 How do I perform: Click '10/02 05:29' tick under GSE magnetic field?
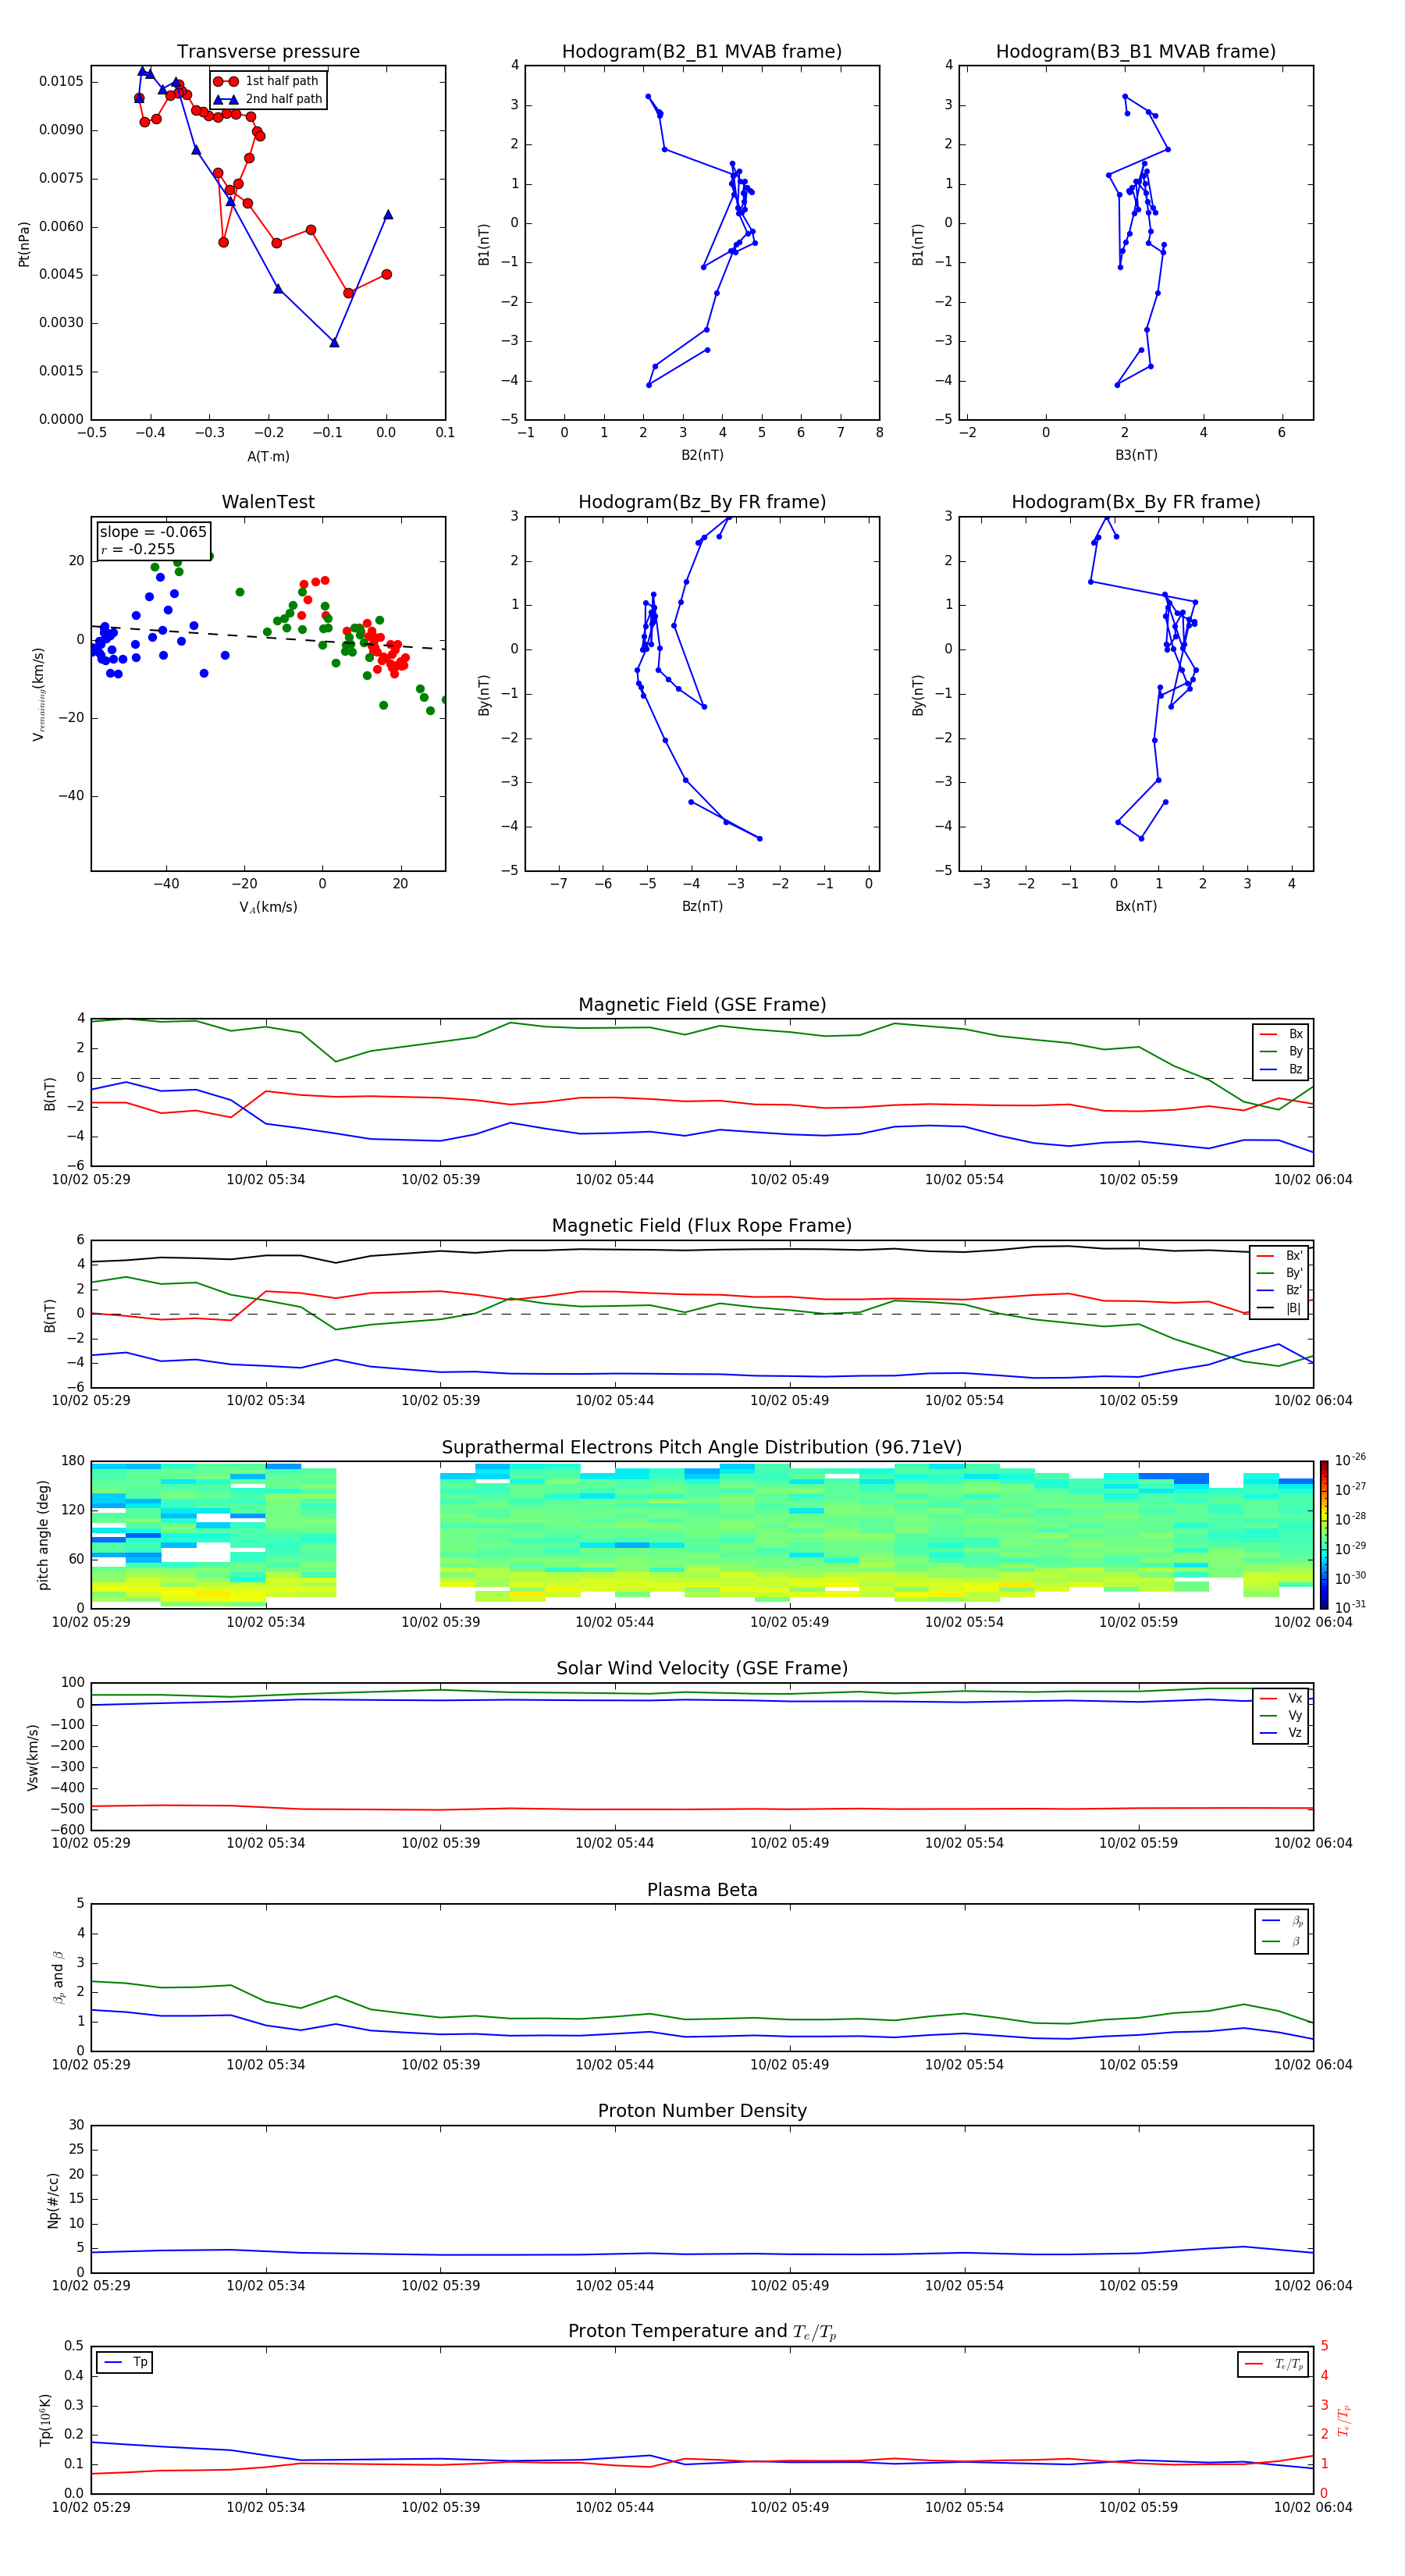[91, 1179]
